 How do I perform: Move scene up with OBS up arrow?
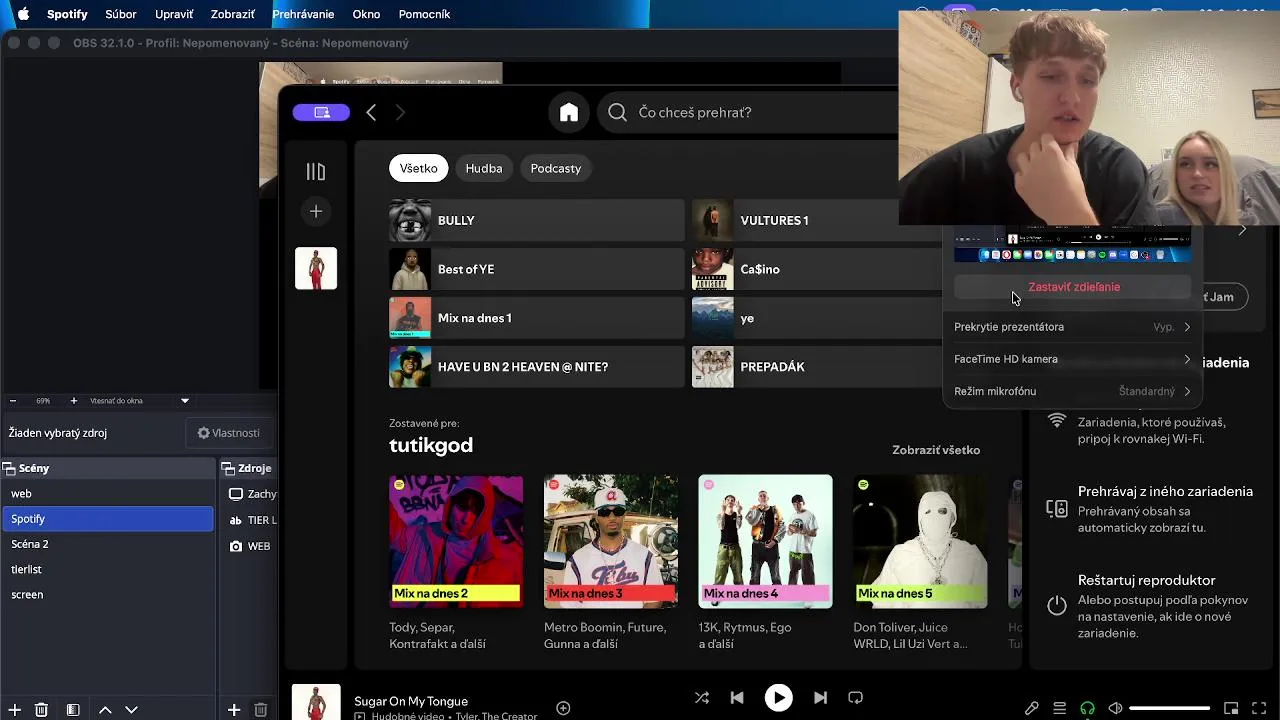tap(105, 710)
